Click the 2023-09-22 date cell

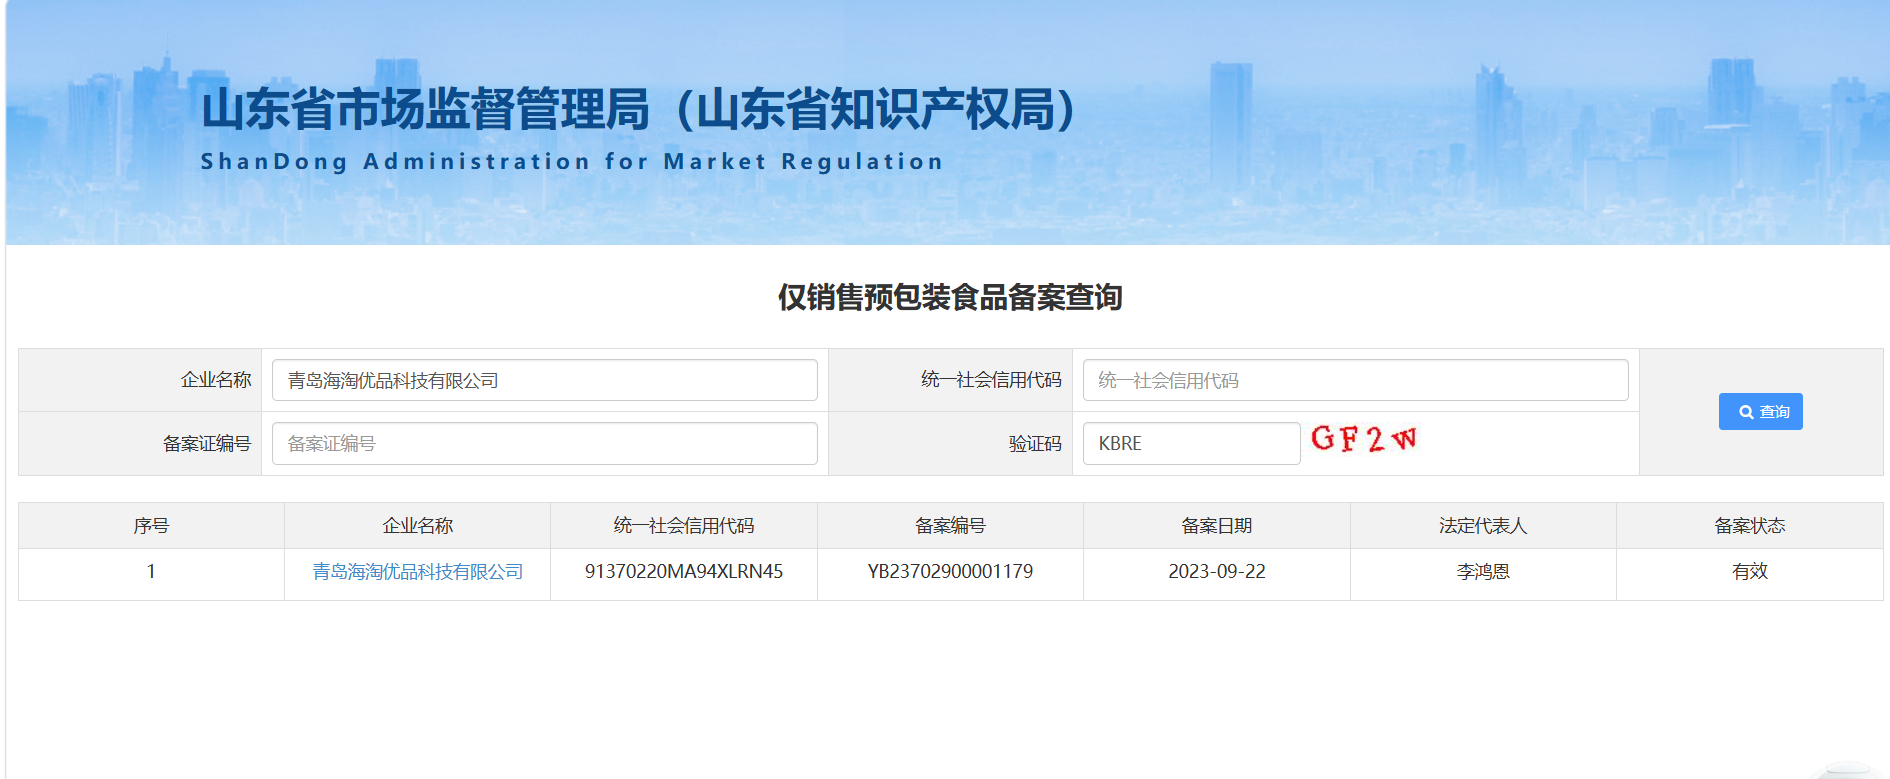click(x=1217, y=573)
